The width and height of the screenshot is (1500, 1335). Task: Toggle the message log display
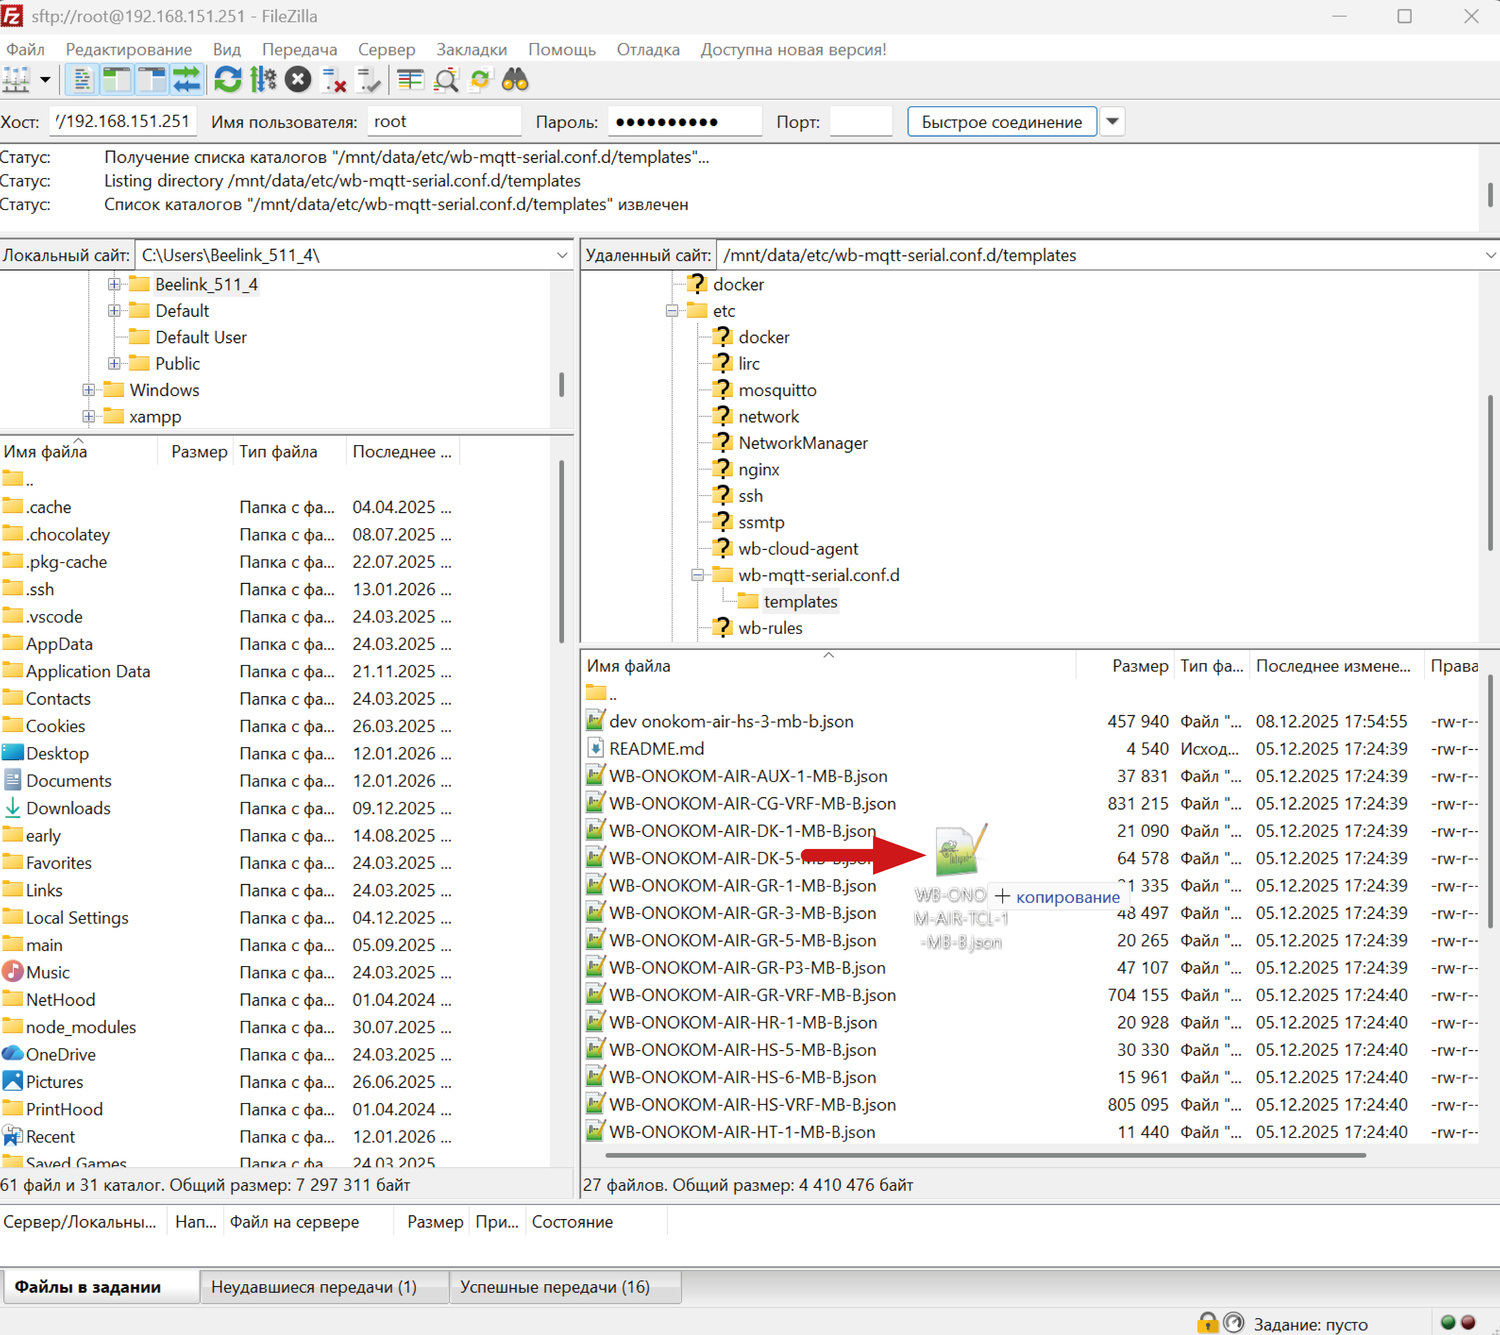[82, 80]
